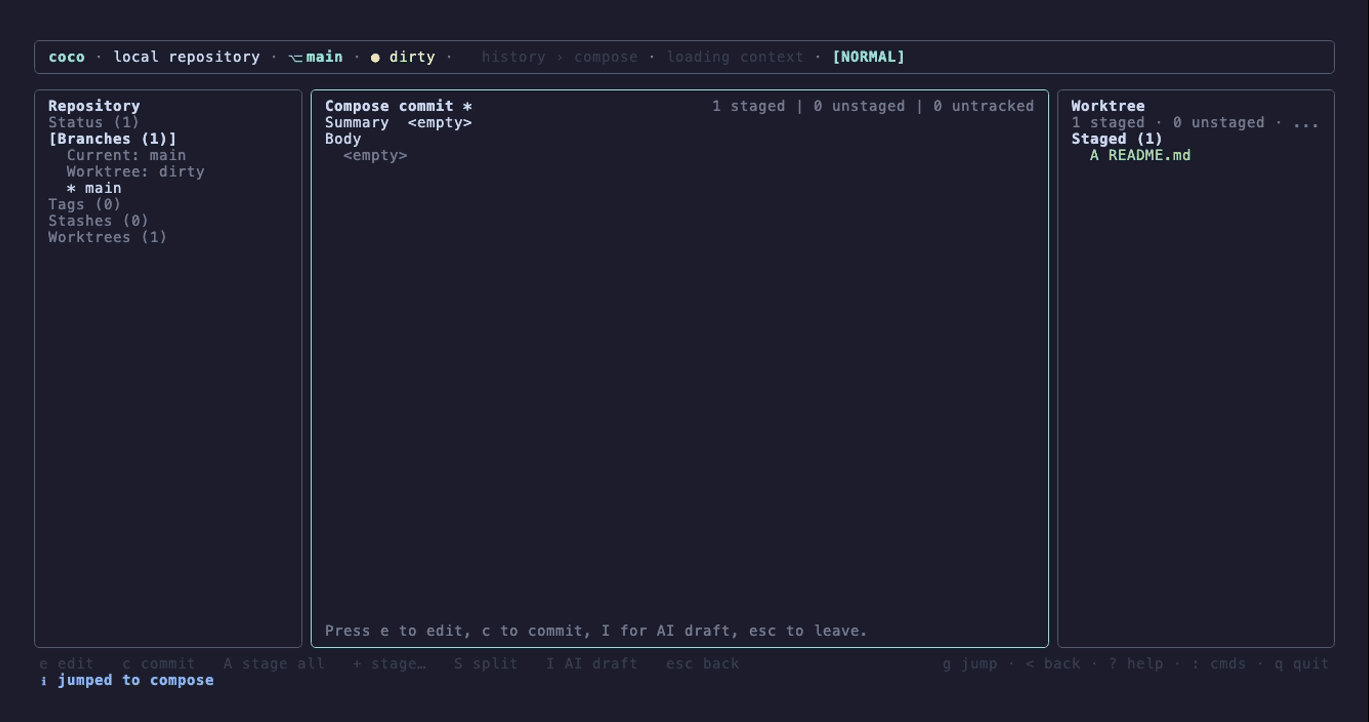The image size is (1369, 722).
Task: Click the Repository panel title
Action: point(94,106)
